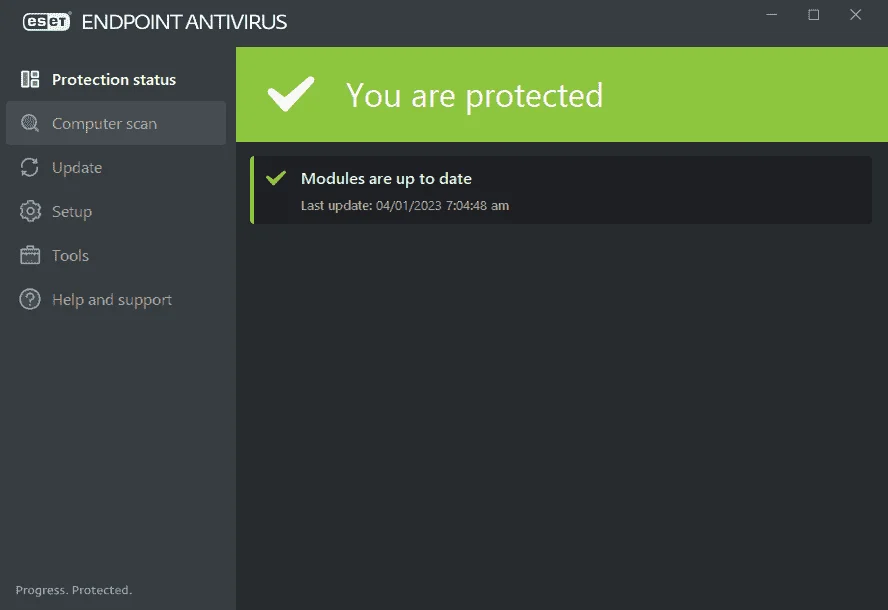This screenshot has width=888, height=610.
Task: Click the 'Modules are up to date' heading
Action: (386, 179)
